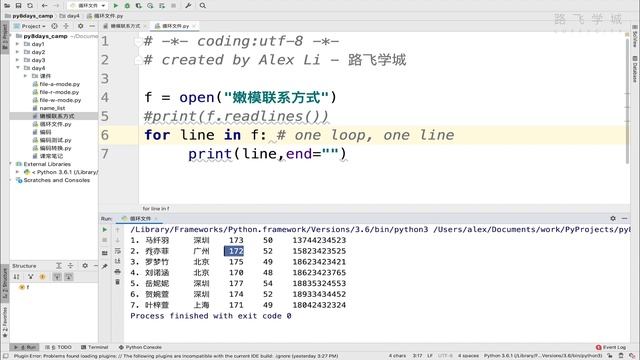Expand 课件 folder arrow
Image resolution: width=640 pixels, height=360 pixels.
pyautogui.click(x=25, y=76)
